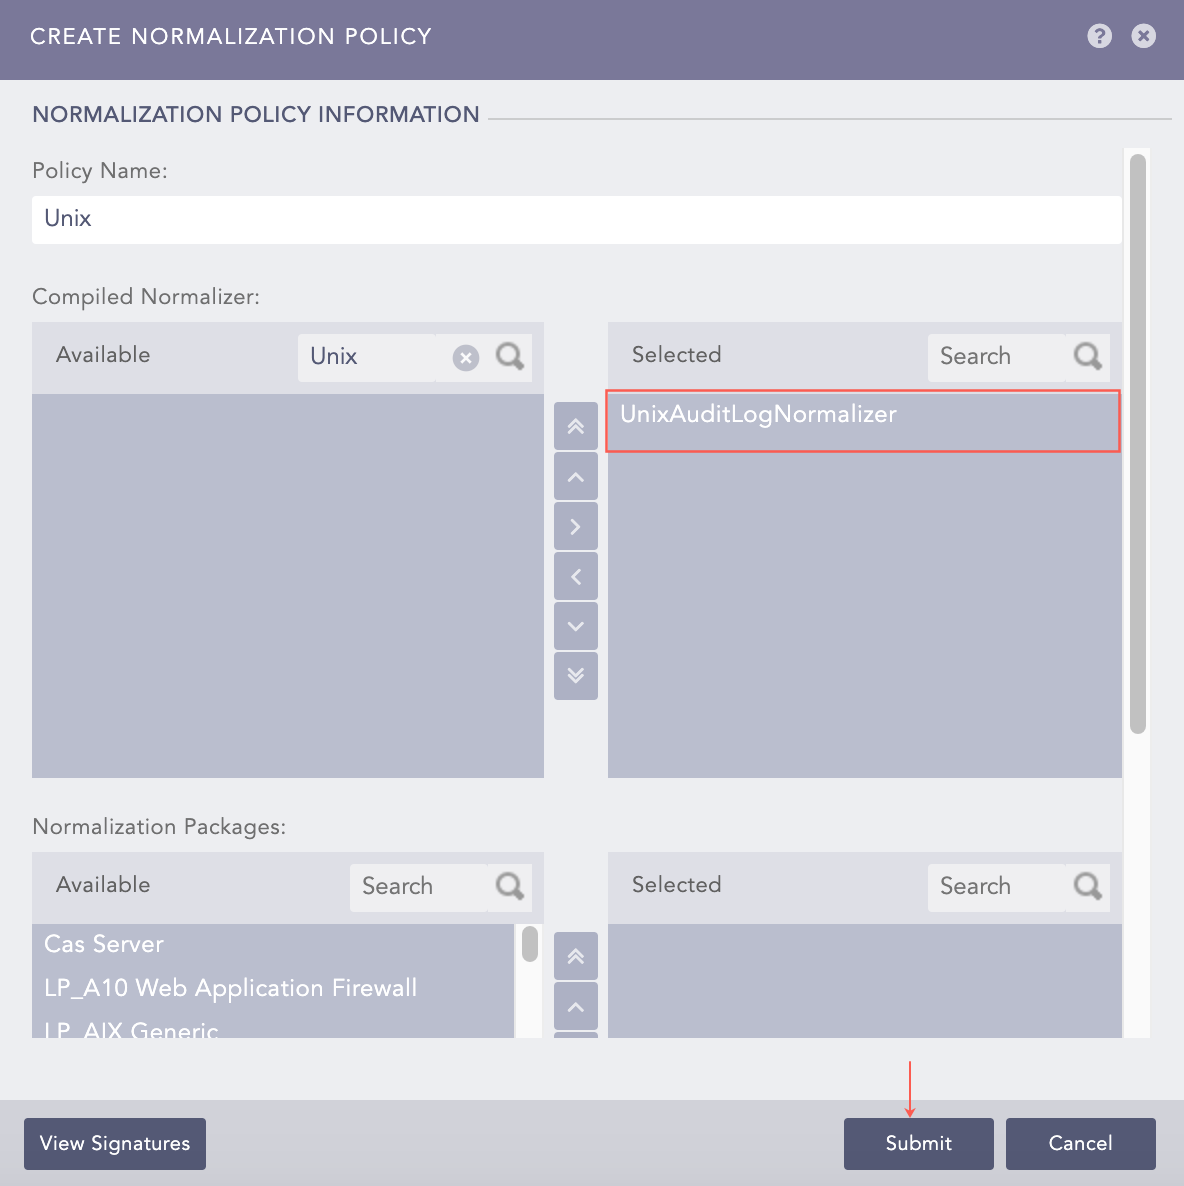The height and width of the screenshot is (1186, 1184).
Task: Click search magnifier in Compiled Normalizer Available
Action: coord(510,357)
